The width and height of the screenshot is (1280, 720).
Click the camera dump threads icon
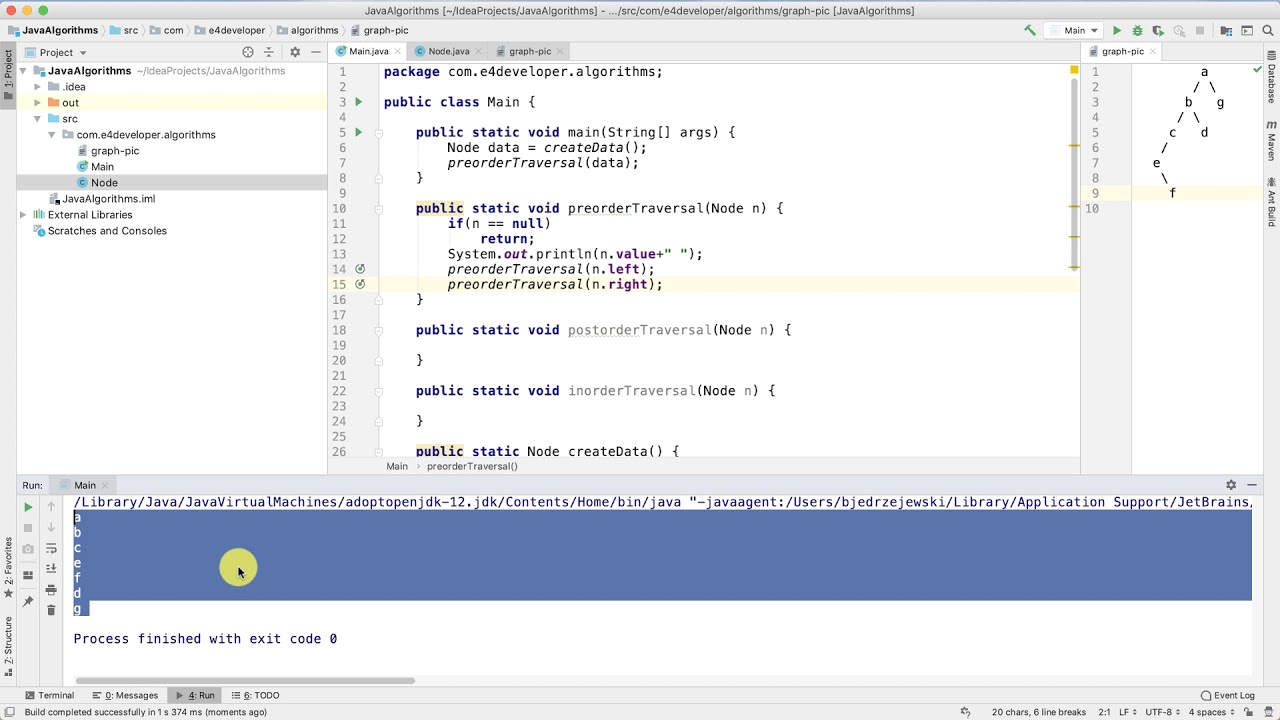[28, 549]
